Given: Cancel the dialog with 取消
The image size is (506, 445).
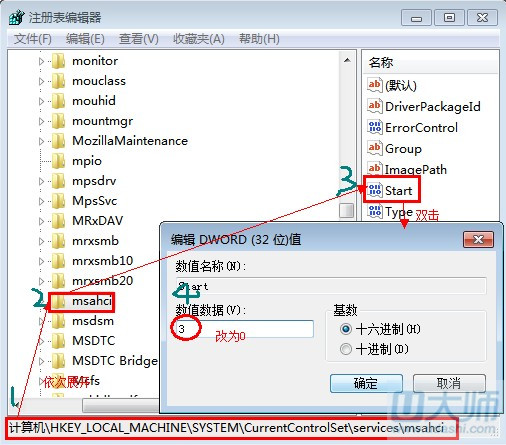Looking at the screenshot, I should tap(449, 383).
